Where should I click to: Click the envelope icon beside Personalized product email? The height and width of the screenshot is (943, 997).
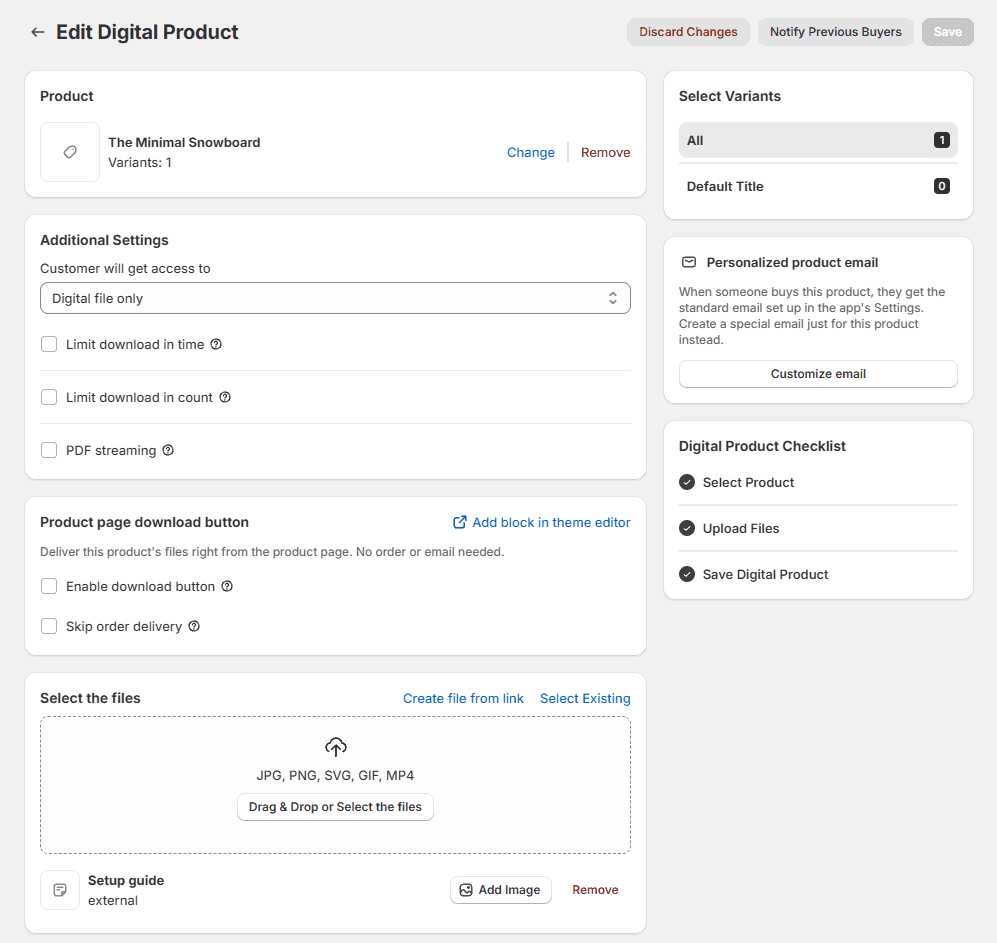click(x=689, y=262)
